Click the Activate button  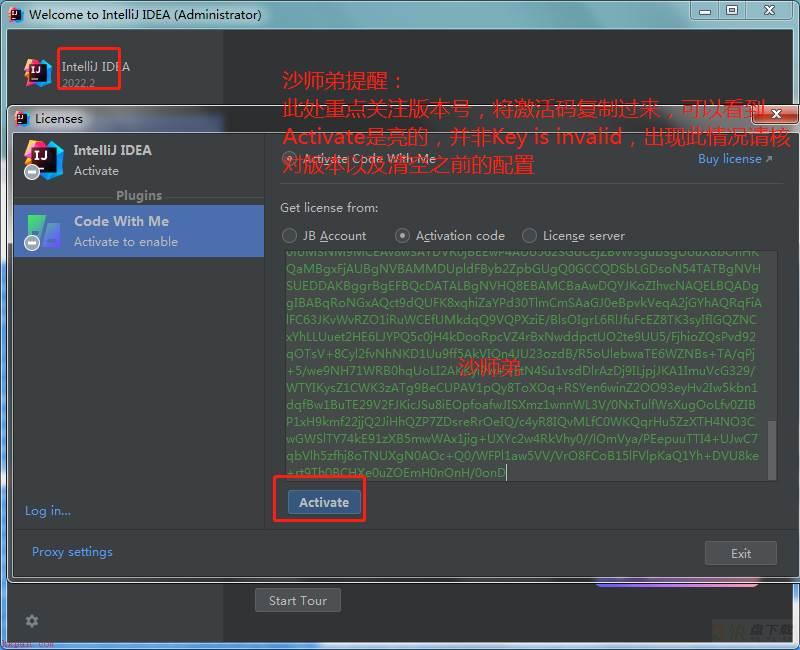point(324,503)
